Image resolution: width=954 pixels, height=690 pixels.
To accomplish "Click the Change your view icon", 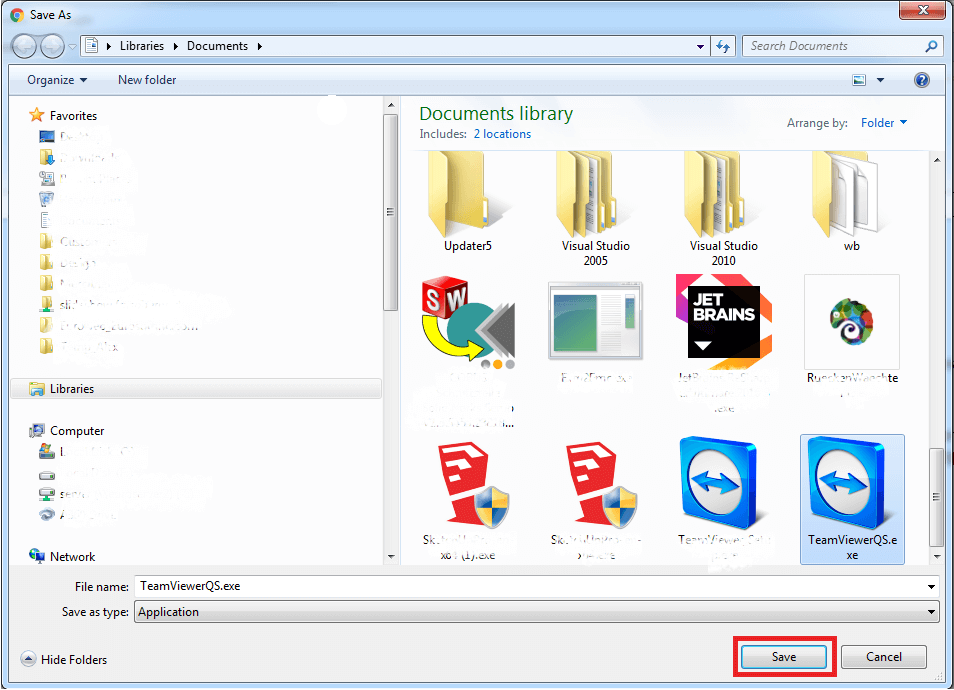I will 859,80.
